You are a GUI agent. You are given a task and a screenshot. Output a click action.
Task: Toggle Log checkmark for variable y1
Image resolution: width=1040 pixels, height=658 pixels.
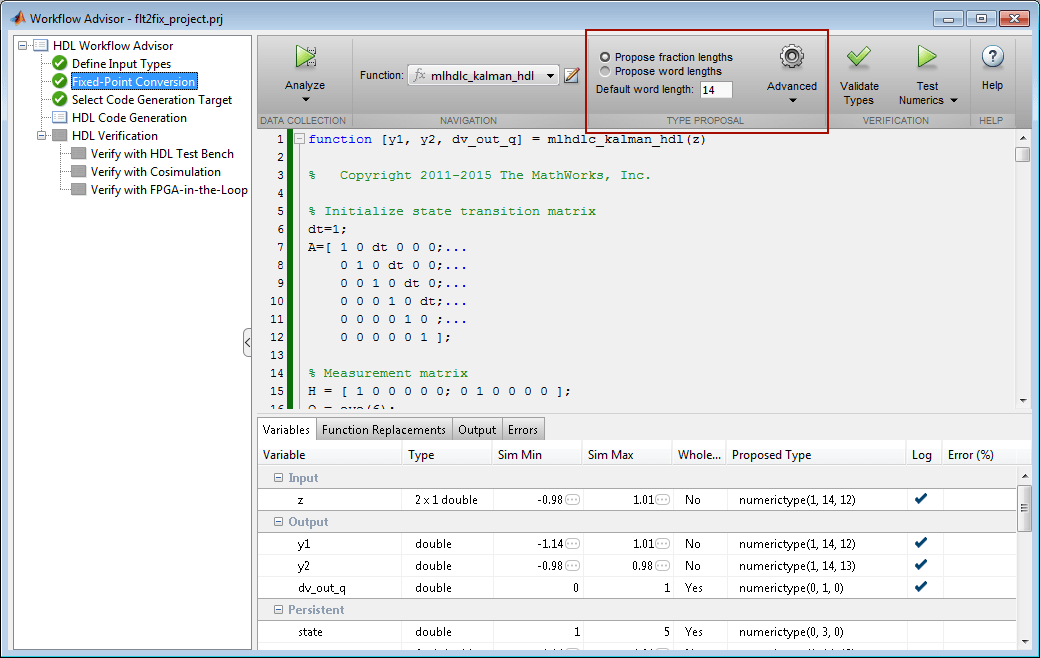pyautogui.click(x=921, y=543)
